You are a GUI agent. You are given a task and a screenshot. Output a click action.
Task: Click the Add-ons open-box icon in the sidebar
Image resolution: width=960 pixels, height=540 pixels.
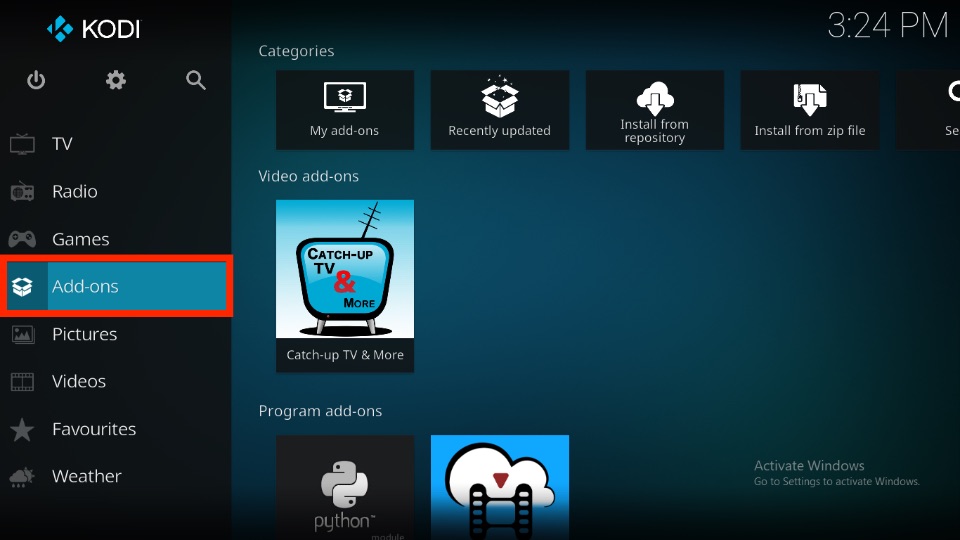22,286
